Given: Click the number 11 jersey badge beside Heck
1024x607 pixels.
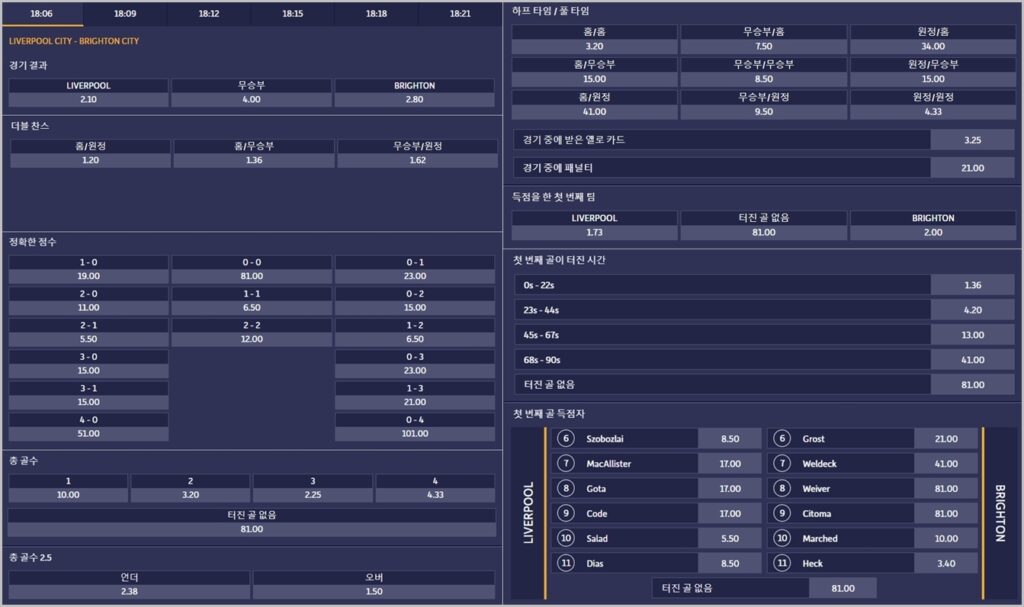Looking at the screenshot, I should click(x=782, y=563).
